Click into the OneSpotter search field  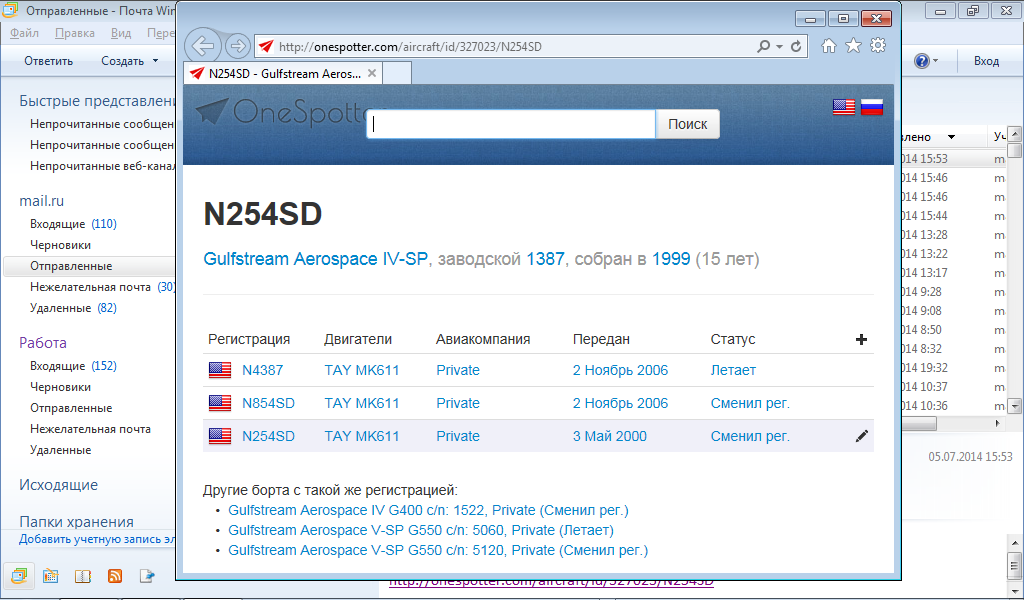coord(511,124)
